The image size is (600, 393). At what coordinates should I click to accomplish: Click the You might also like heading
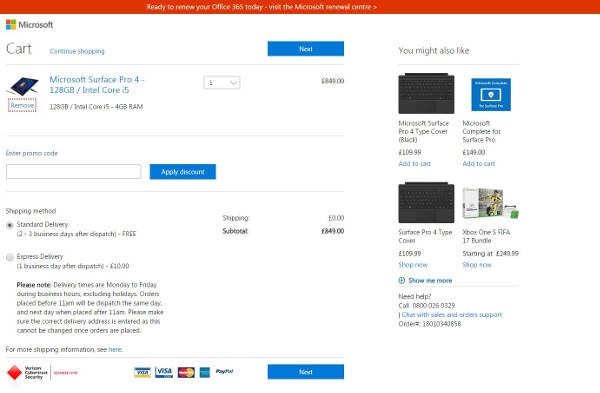[434, 51]
